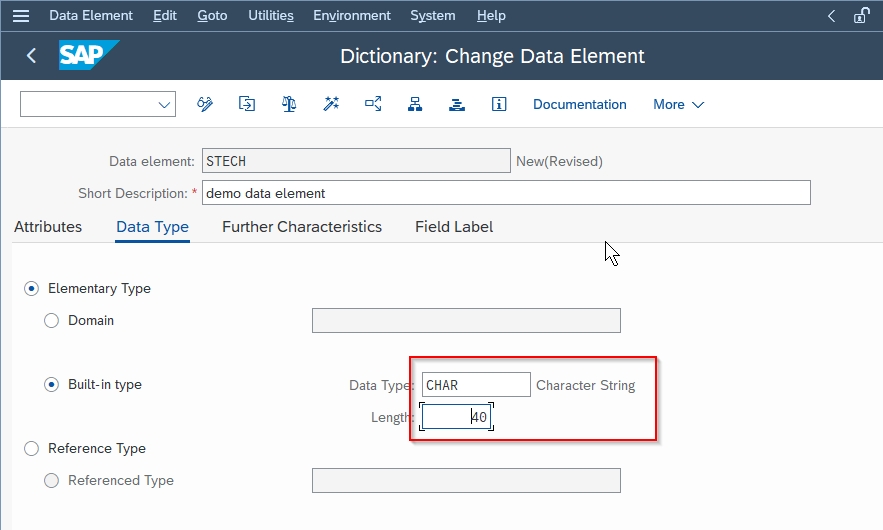Click the Where-Used List icon
Viewport: 883px width, 530px height.
(373, 104)
